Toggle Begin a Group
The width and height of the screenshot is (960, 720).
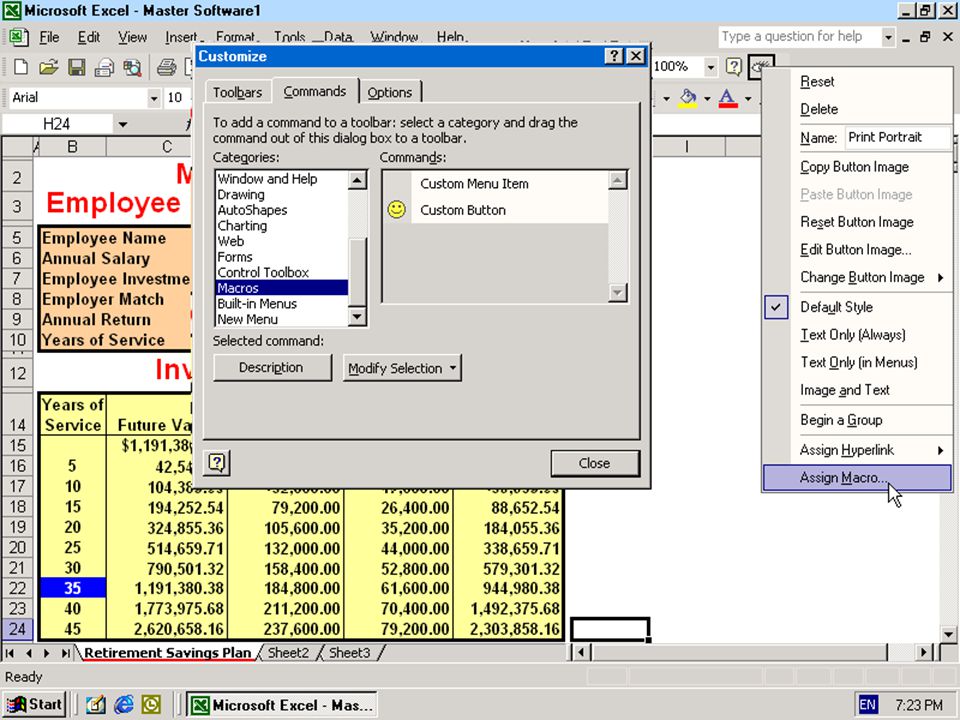(857, 420)
